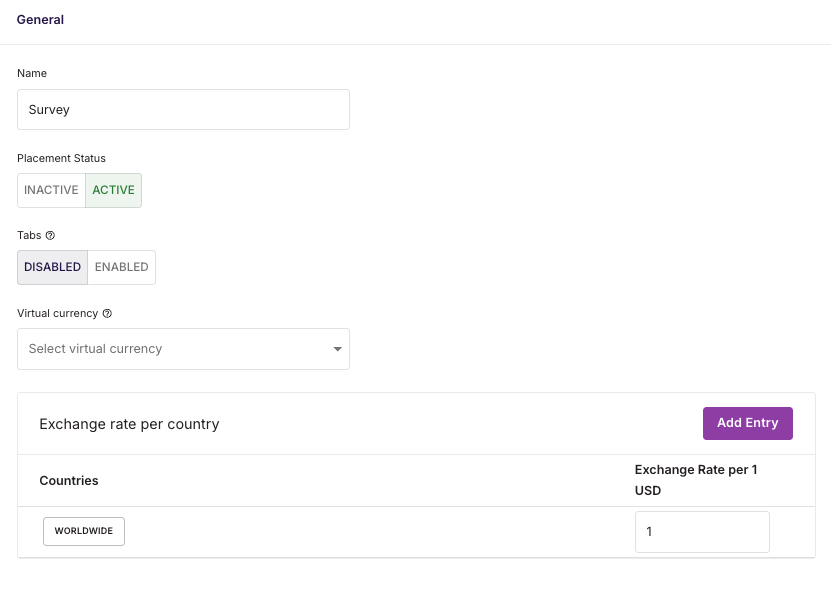Click the help icon beside Virtual currency
This screenshot has height=590, width=831.
[107, 313]
